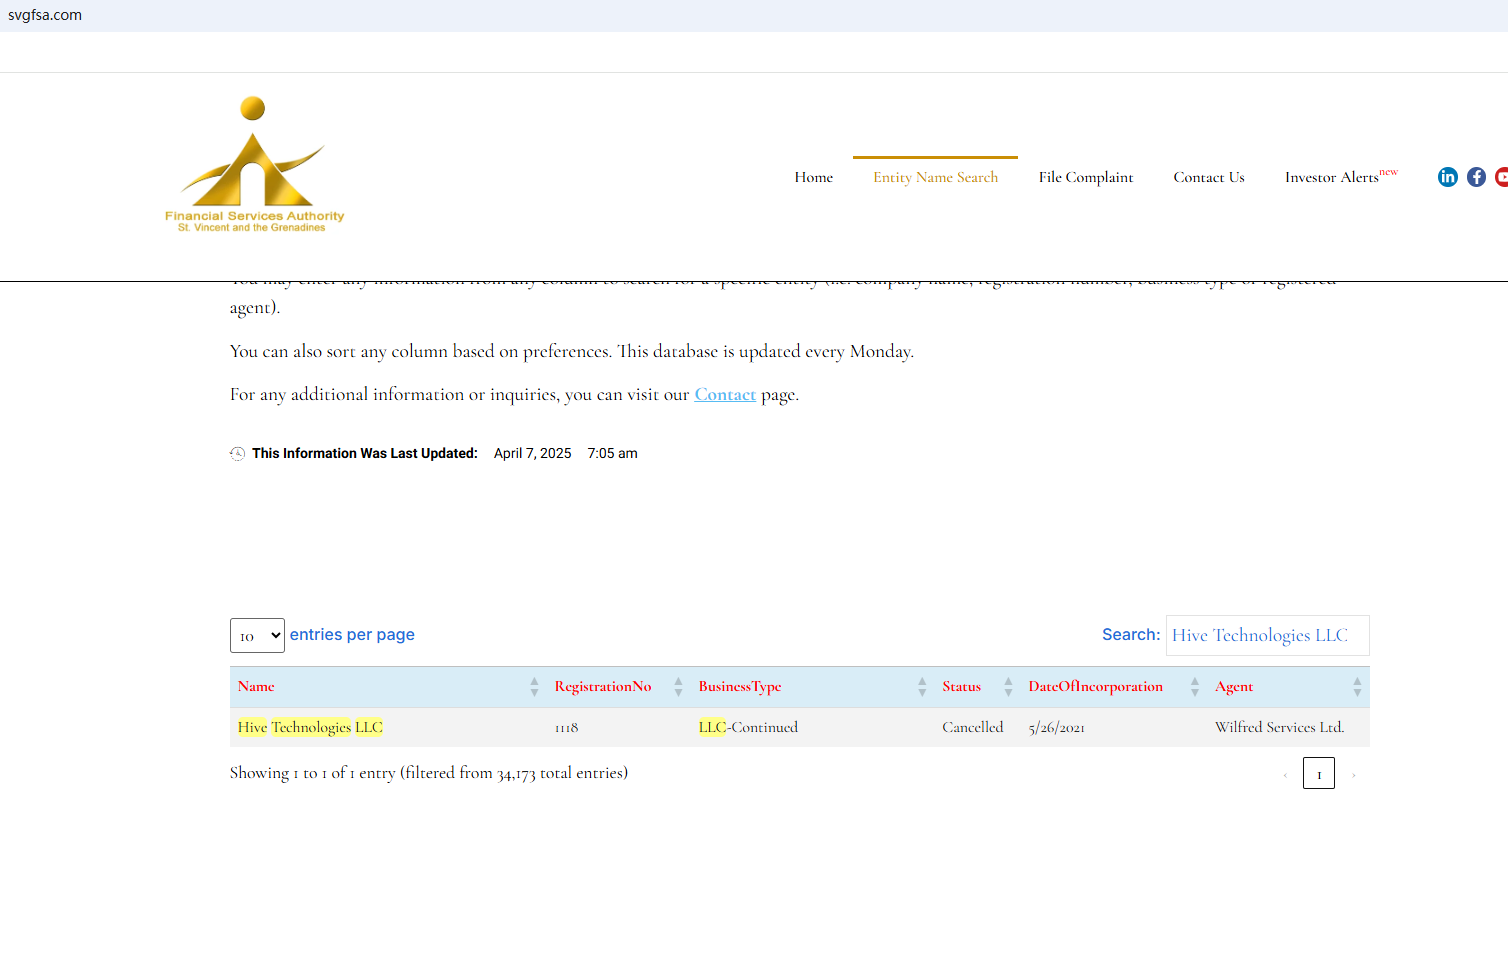The height and width of the screenshot is (972, 1508).
Task: Sort by BusinessType column arrows
Action: [x=922, y=687]
